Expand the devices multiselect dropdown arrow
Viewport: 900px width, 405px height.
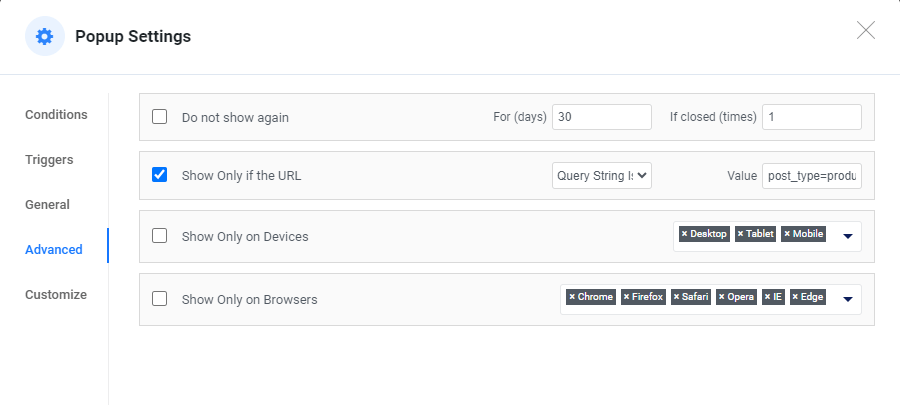[847, 236]
